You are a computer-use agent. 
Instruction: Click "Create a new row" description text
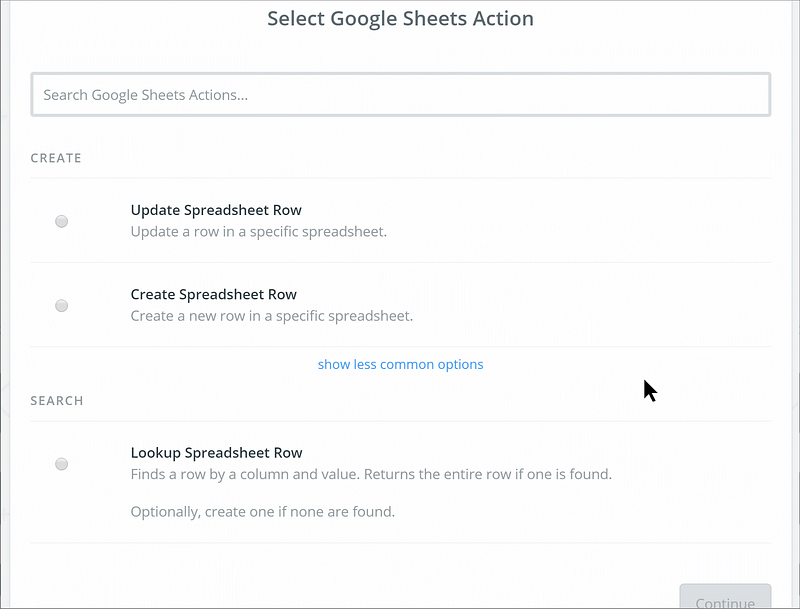(271, 316)
